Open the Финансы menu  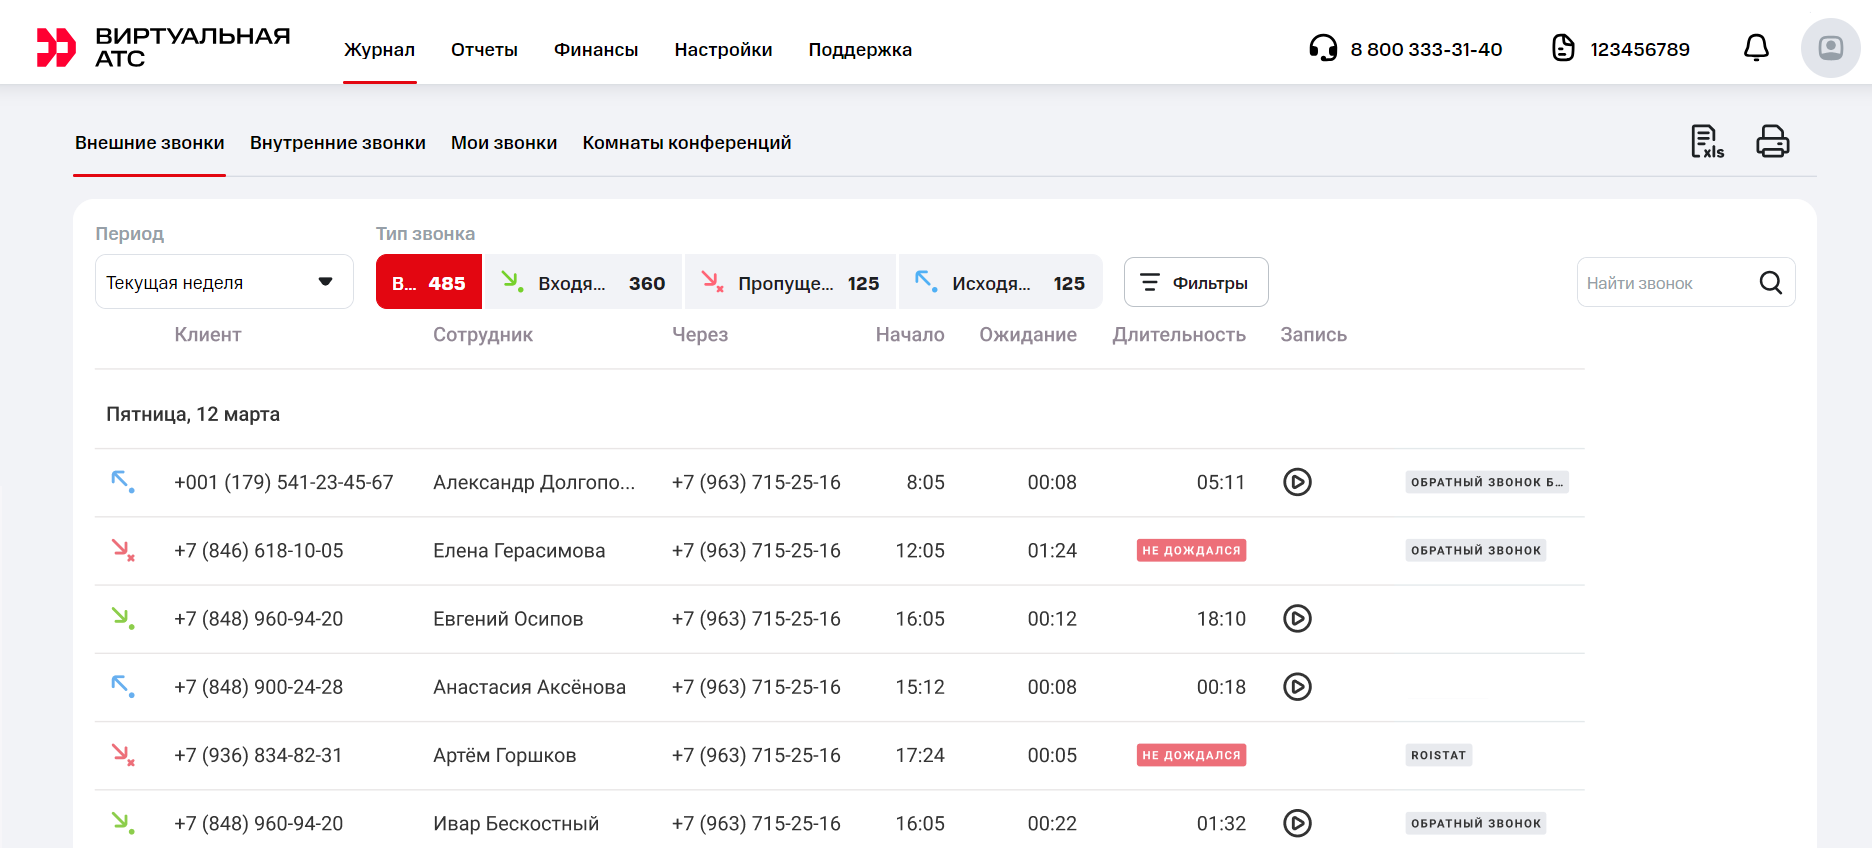pyautogui.click(x=596, y=50)
